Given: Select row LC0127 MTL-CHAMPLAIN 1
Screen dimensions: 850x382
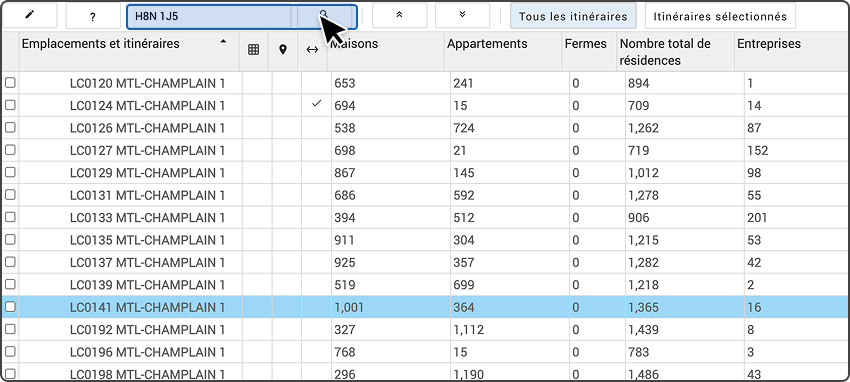Looking at the screenshot, I should click(425, 150).
